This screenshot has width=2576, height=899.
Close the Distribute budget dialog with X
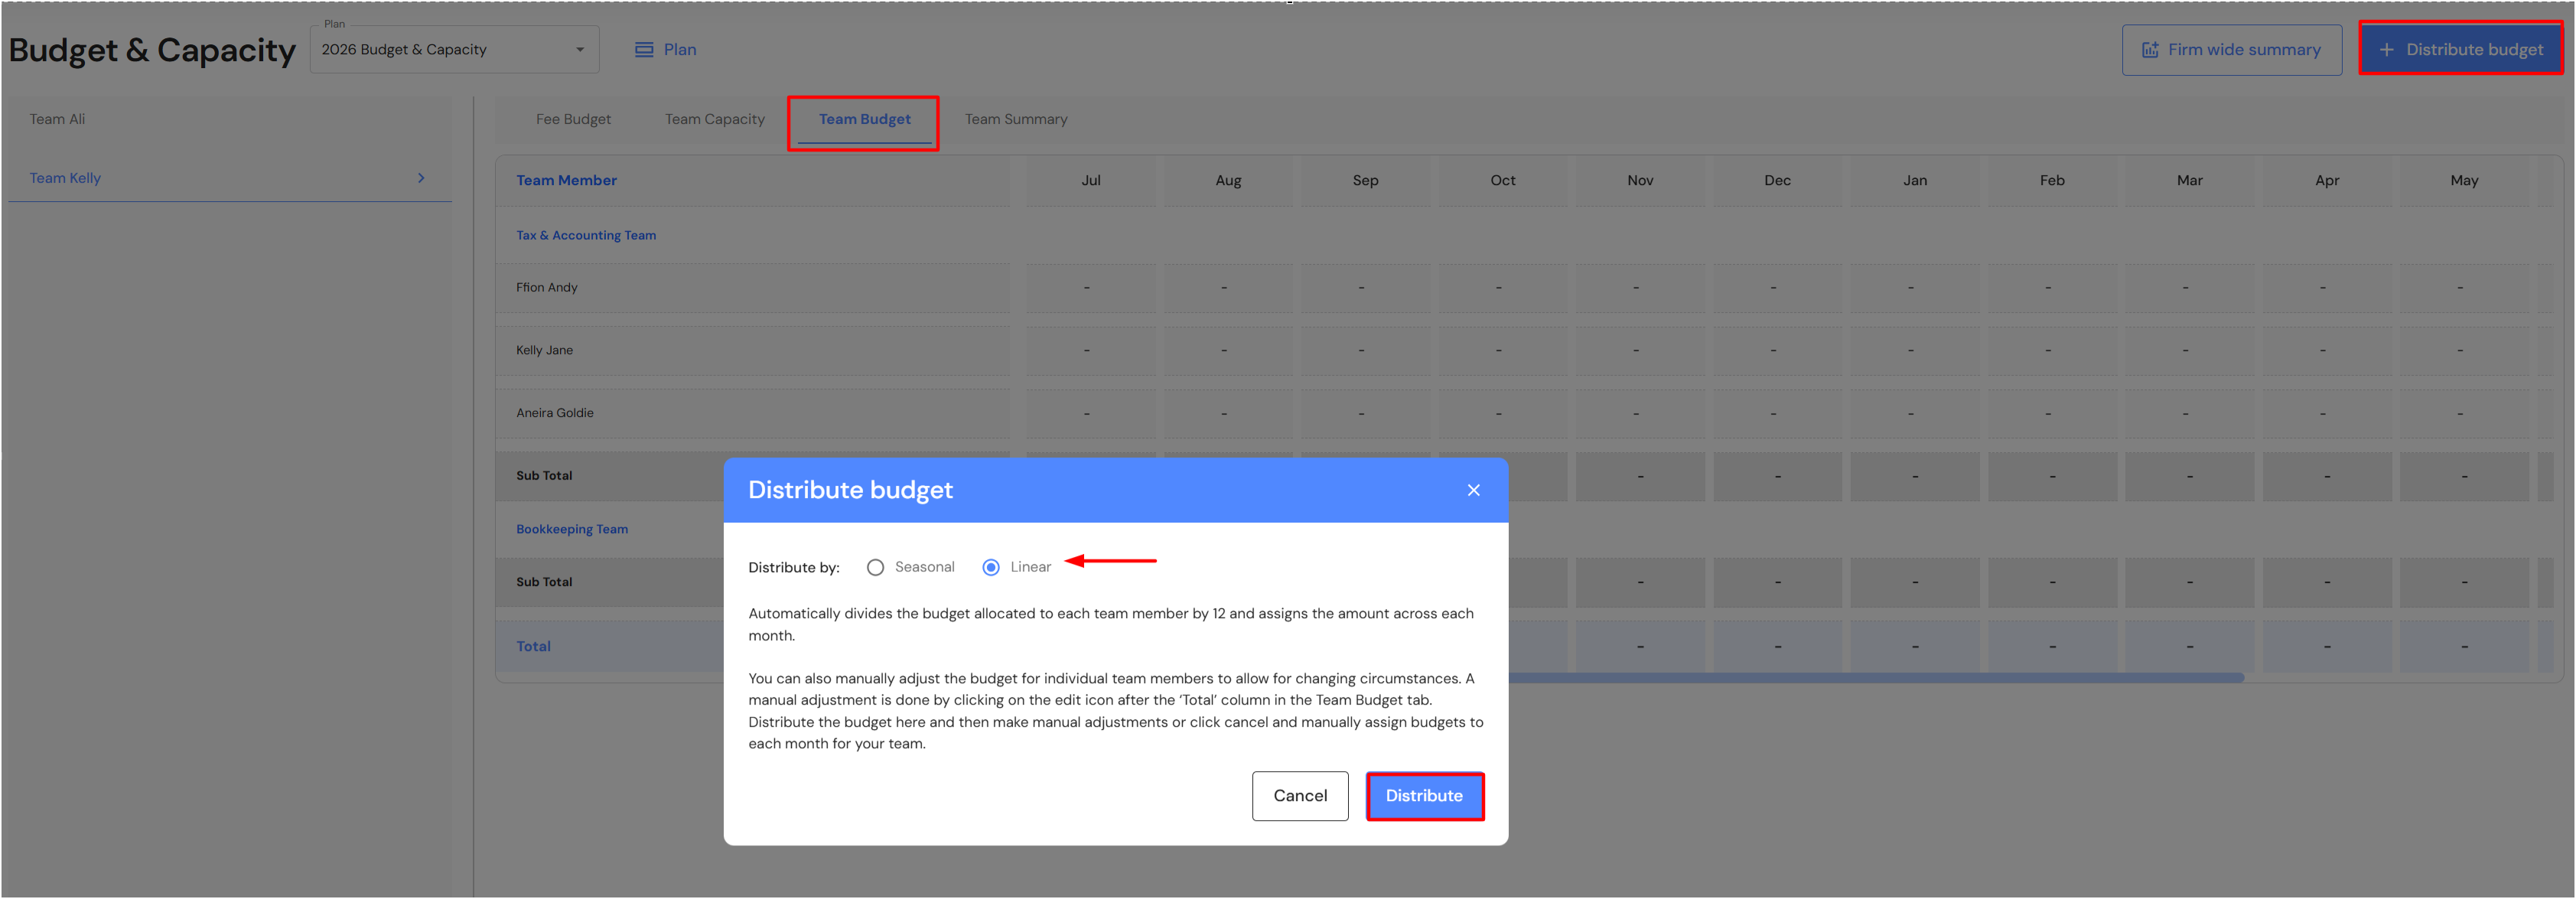(1473, 490)
